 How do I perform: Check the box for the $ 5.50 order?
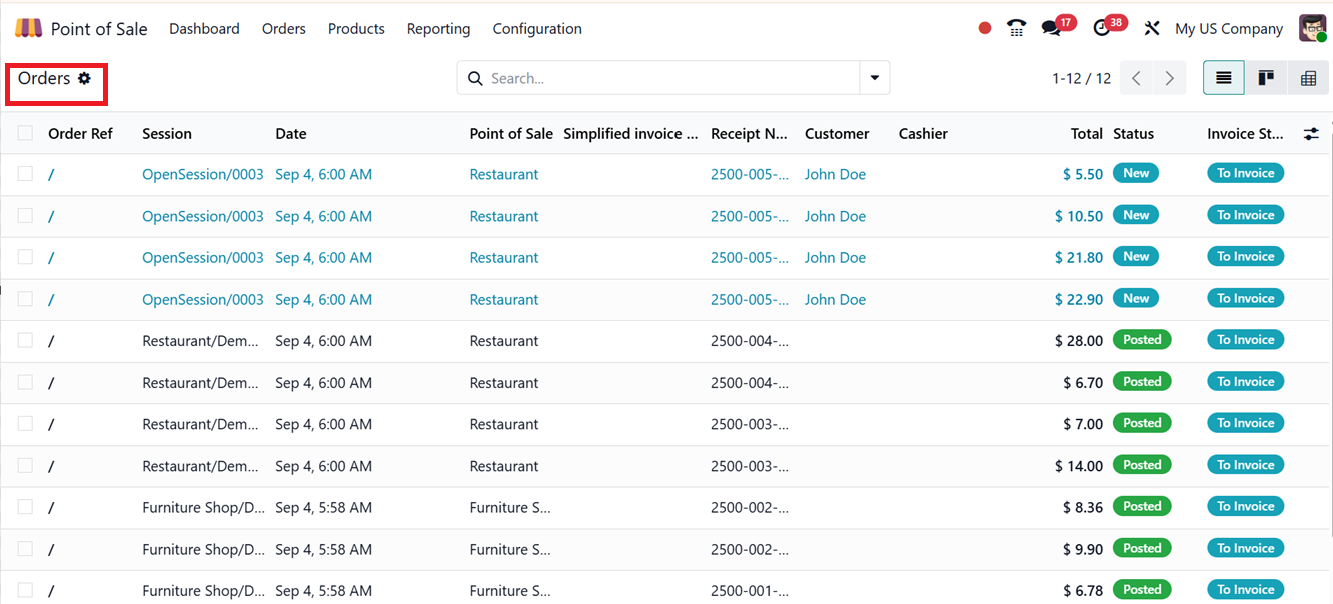pyautogui.click(x=25, y=174)
